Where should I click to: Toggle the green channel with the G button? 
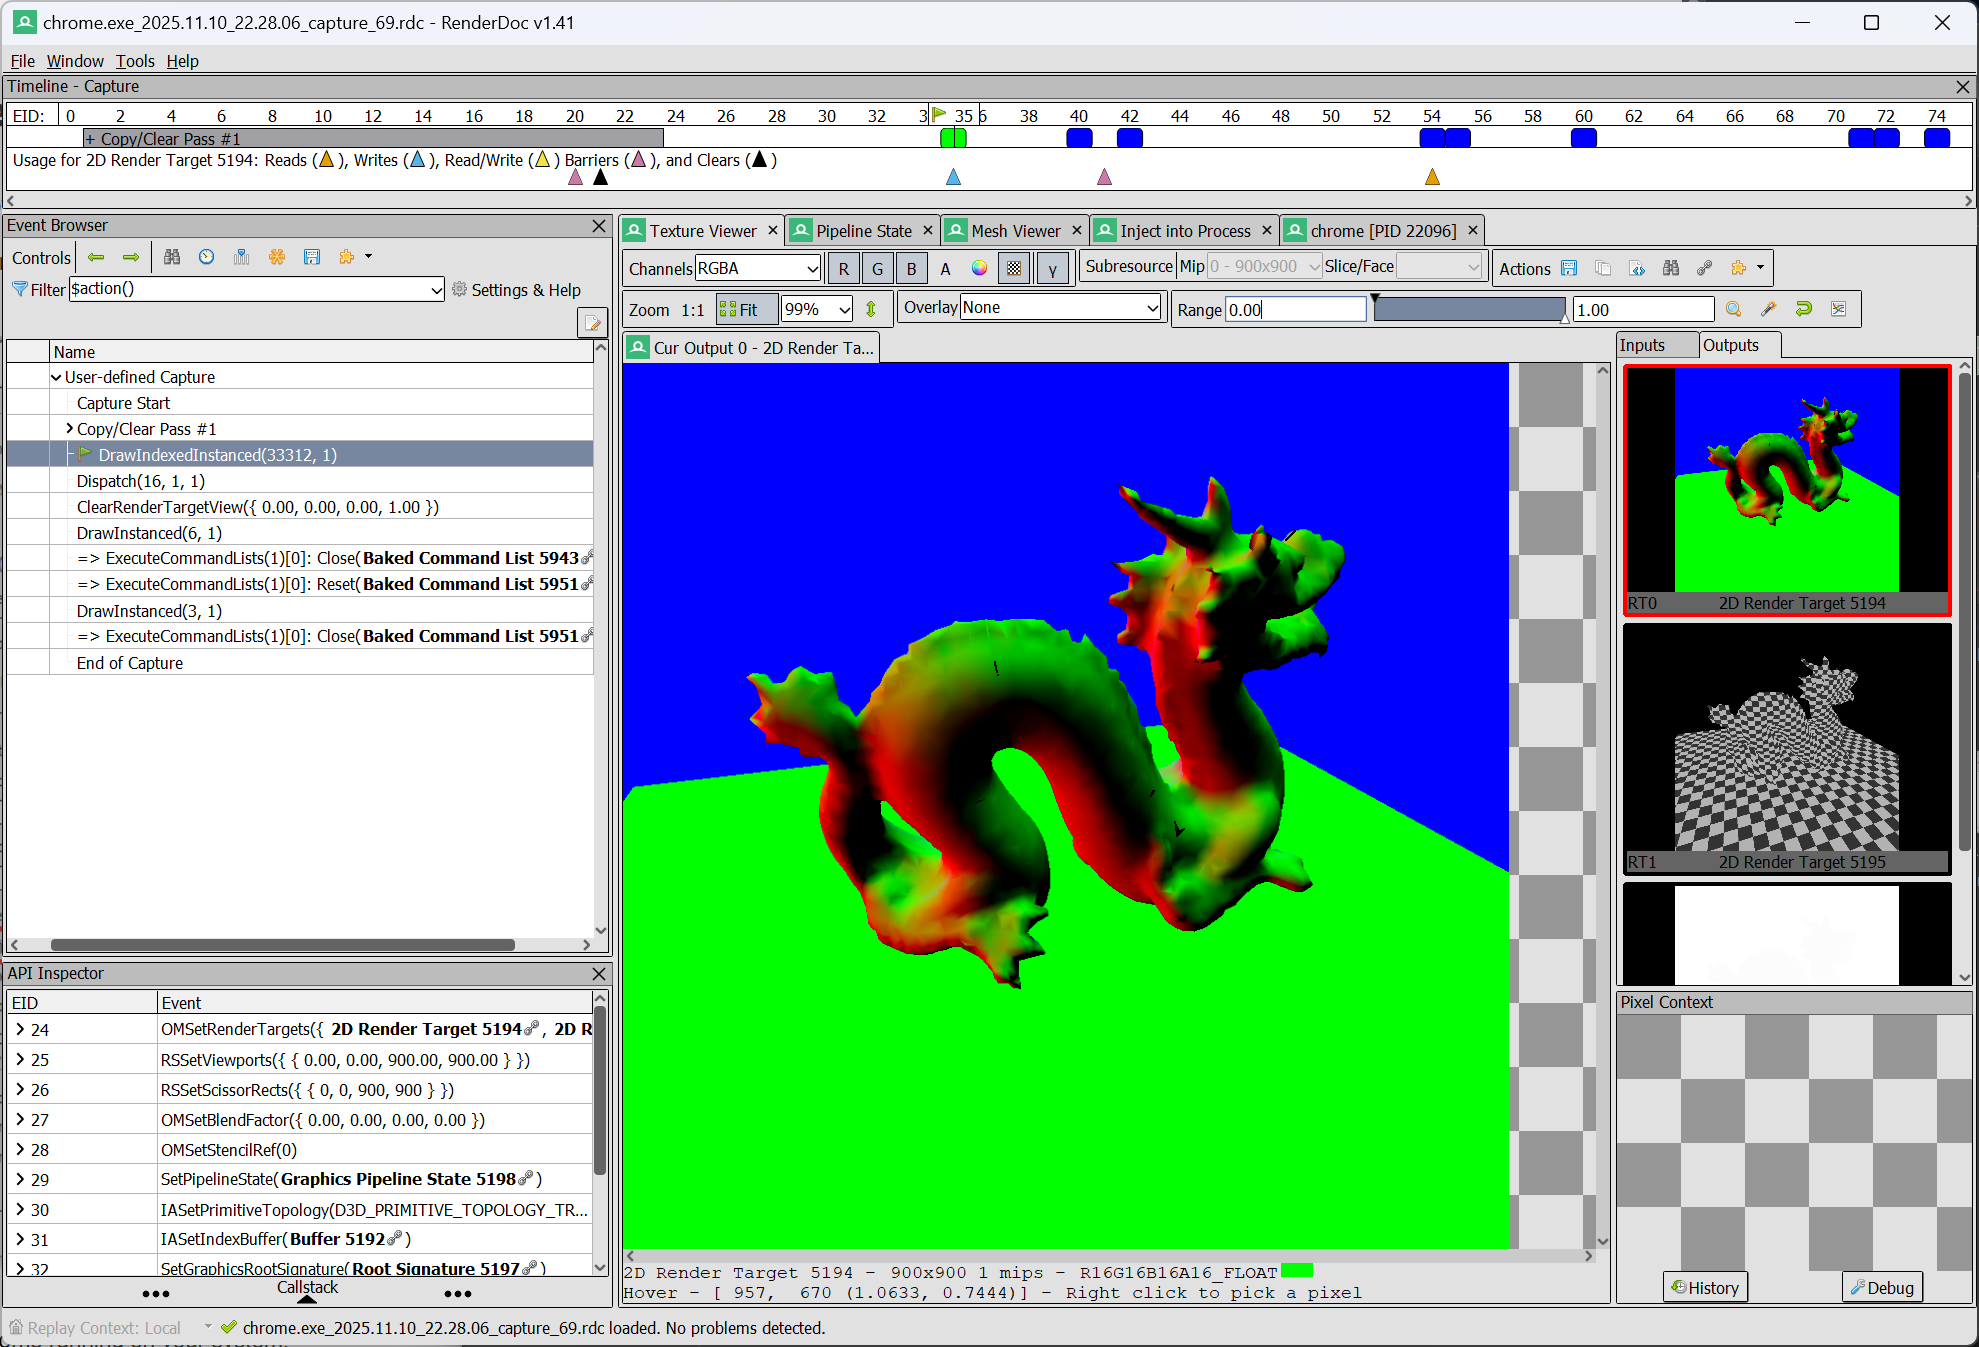(x=877, y=268)
